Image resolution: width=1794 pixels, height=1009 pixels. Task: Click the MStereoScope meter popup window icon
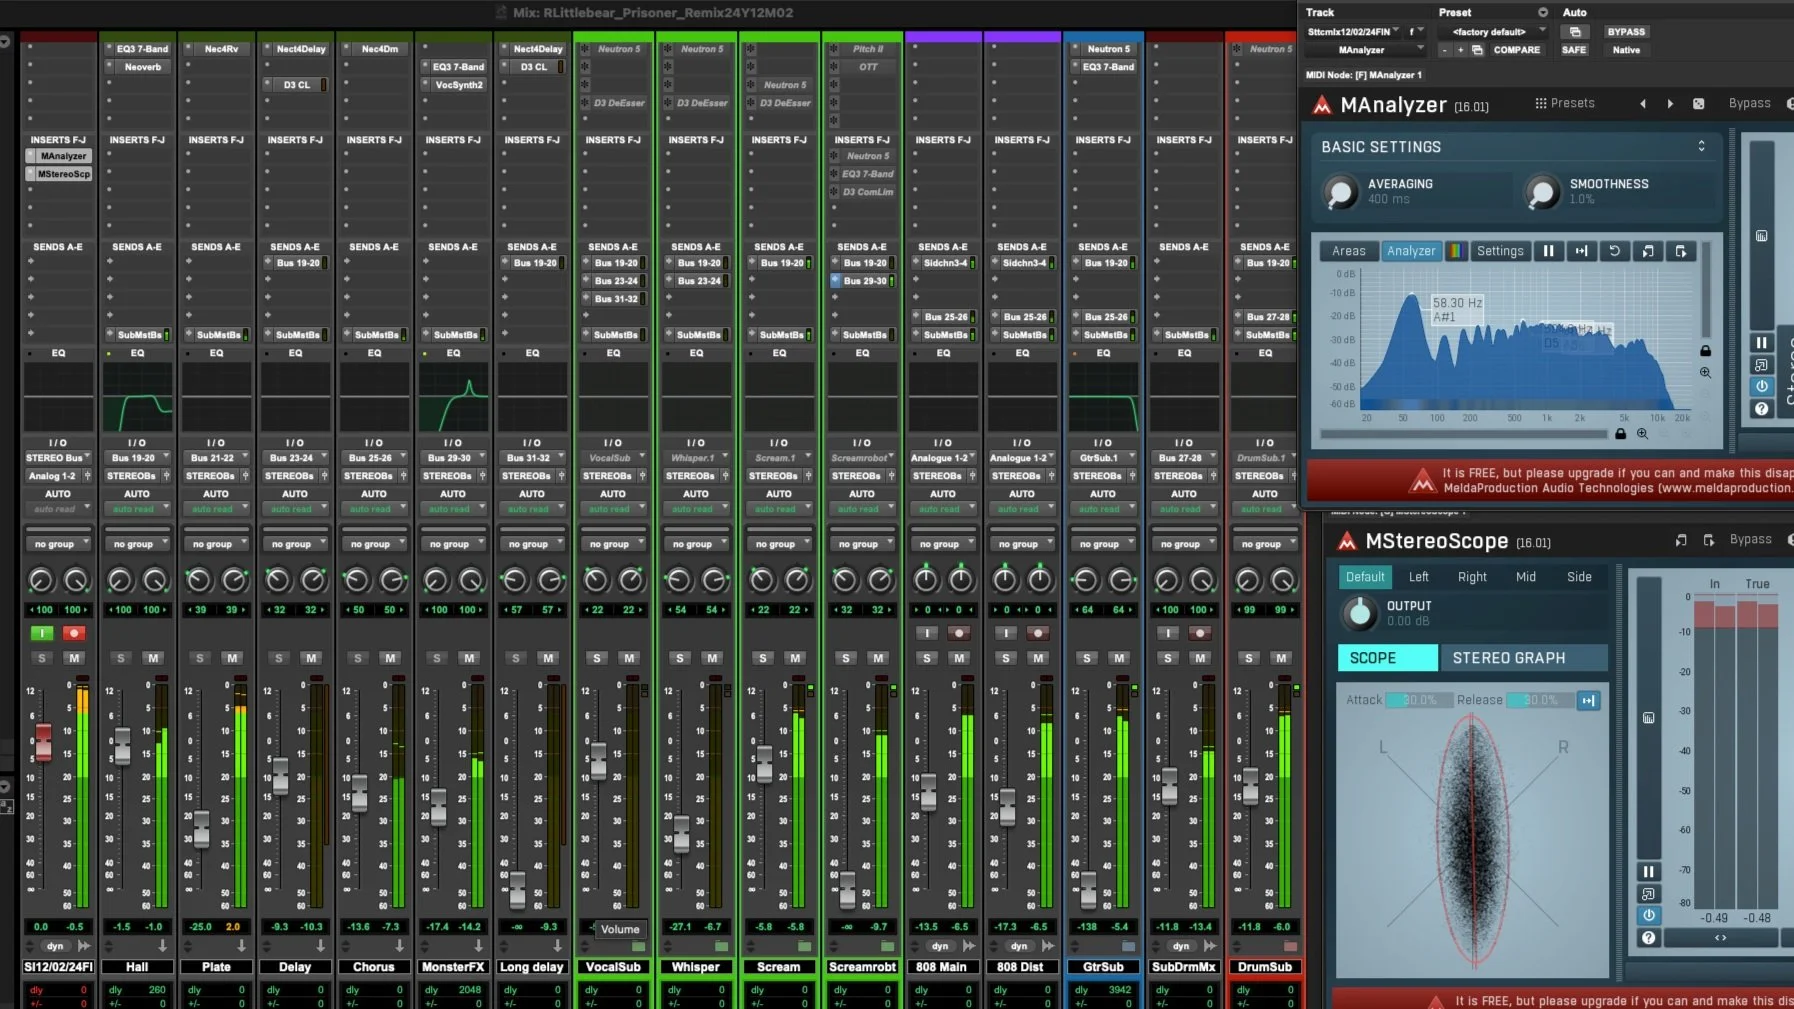(1648, 893)
